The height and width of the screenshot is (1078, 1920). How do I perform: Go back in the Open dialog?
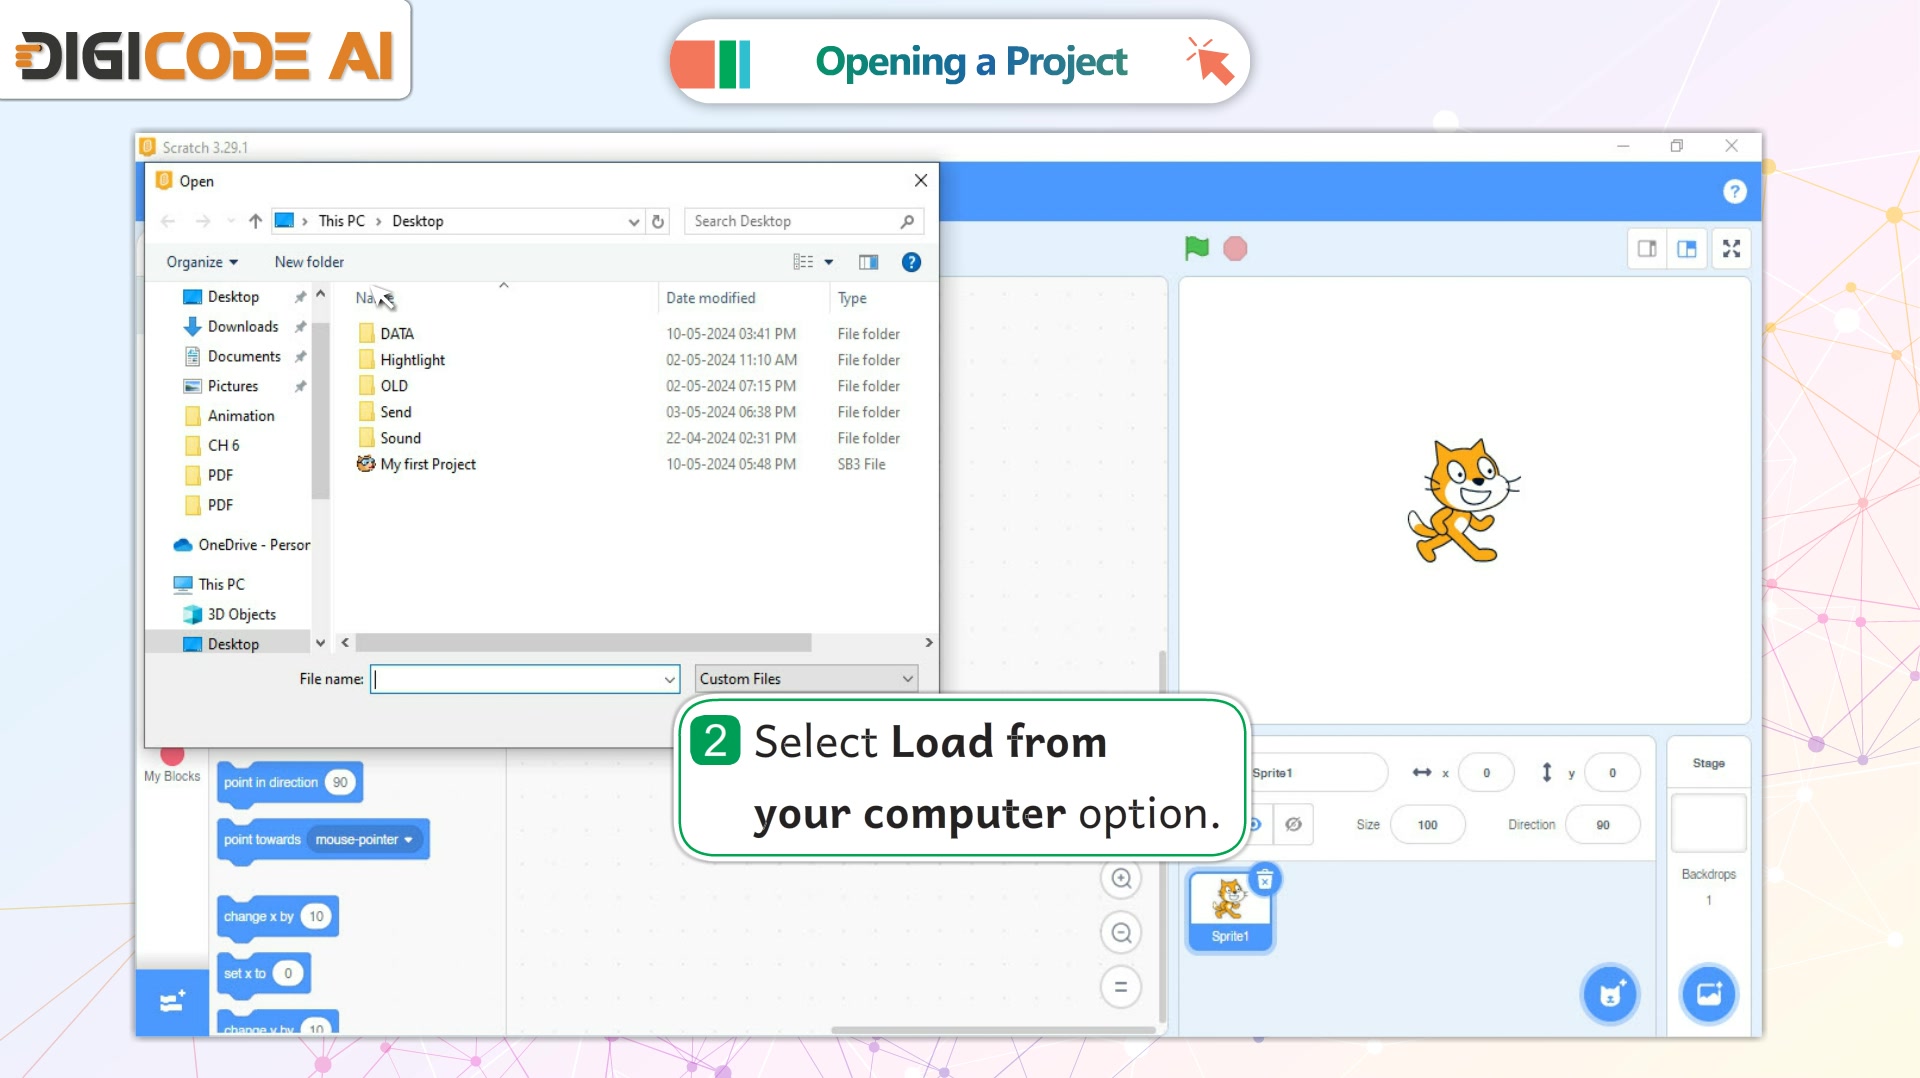pyautogui.click(x=168, y=221)
